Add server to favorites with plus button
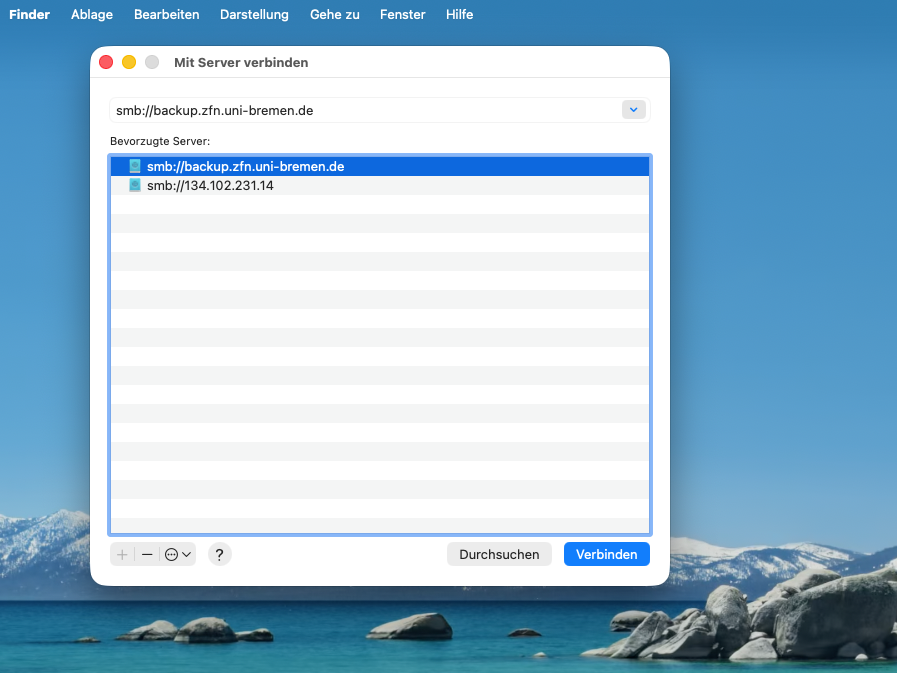The height and width of the screenshot is (673, 897). [x=122, y=554]
